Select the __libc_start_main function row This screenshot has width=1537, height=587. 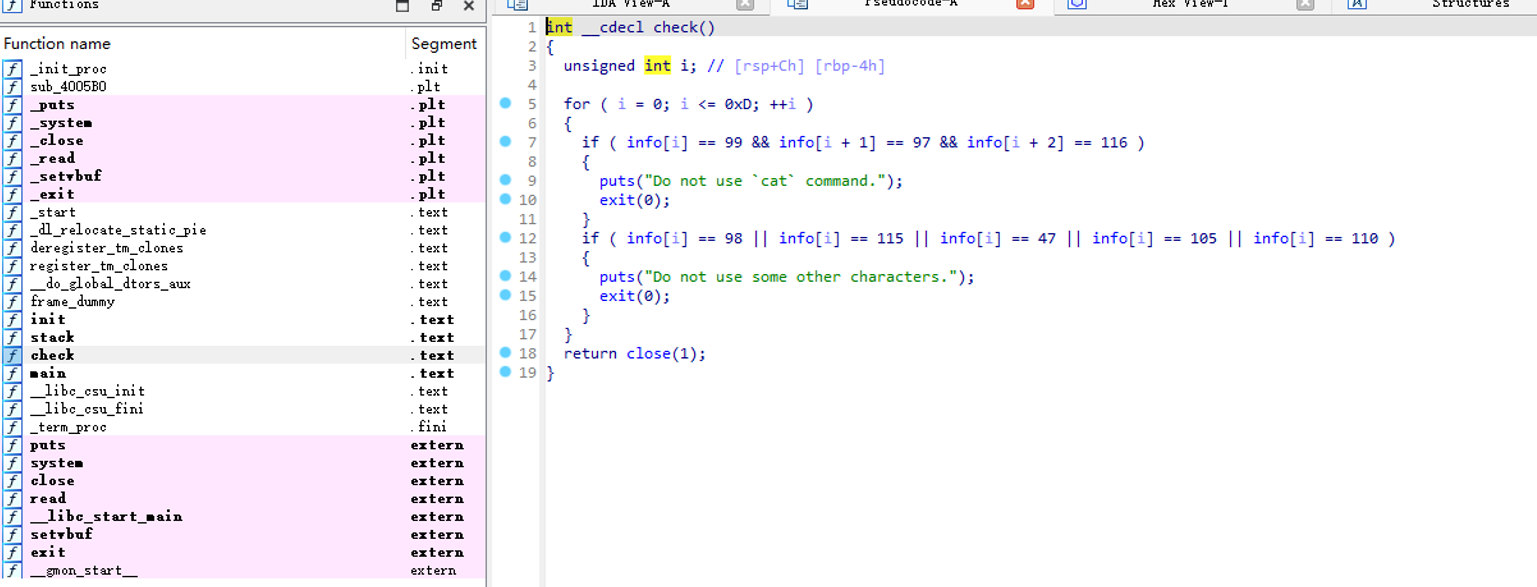[x=243, y=517]
